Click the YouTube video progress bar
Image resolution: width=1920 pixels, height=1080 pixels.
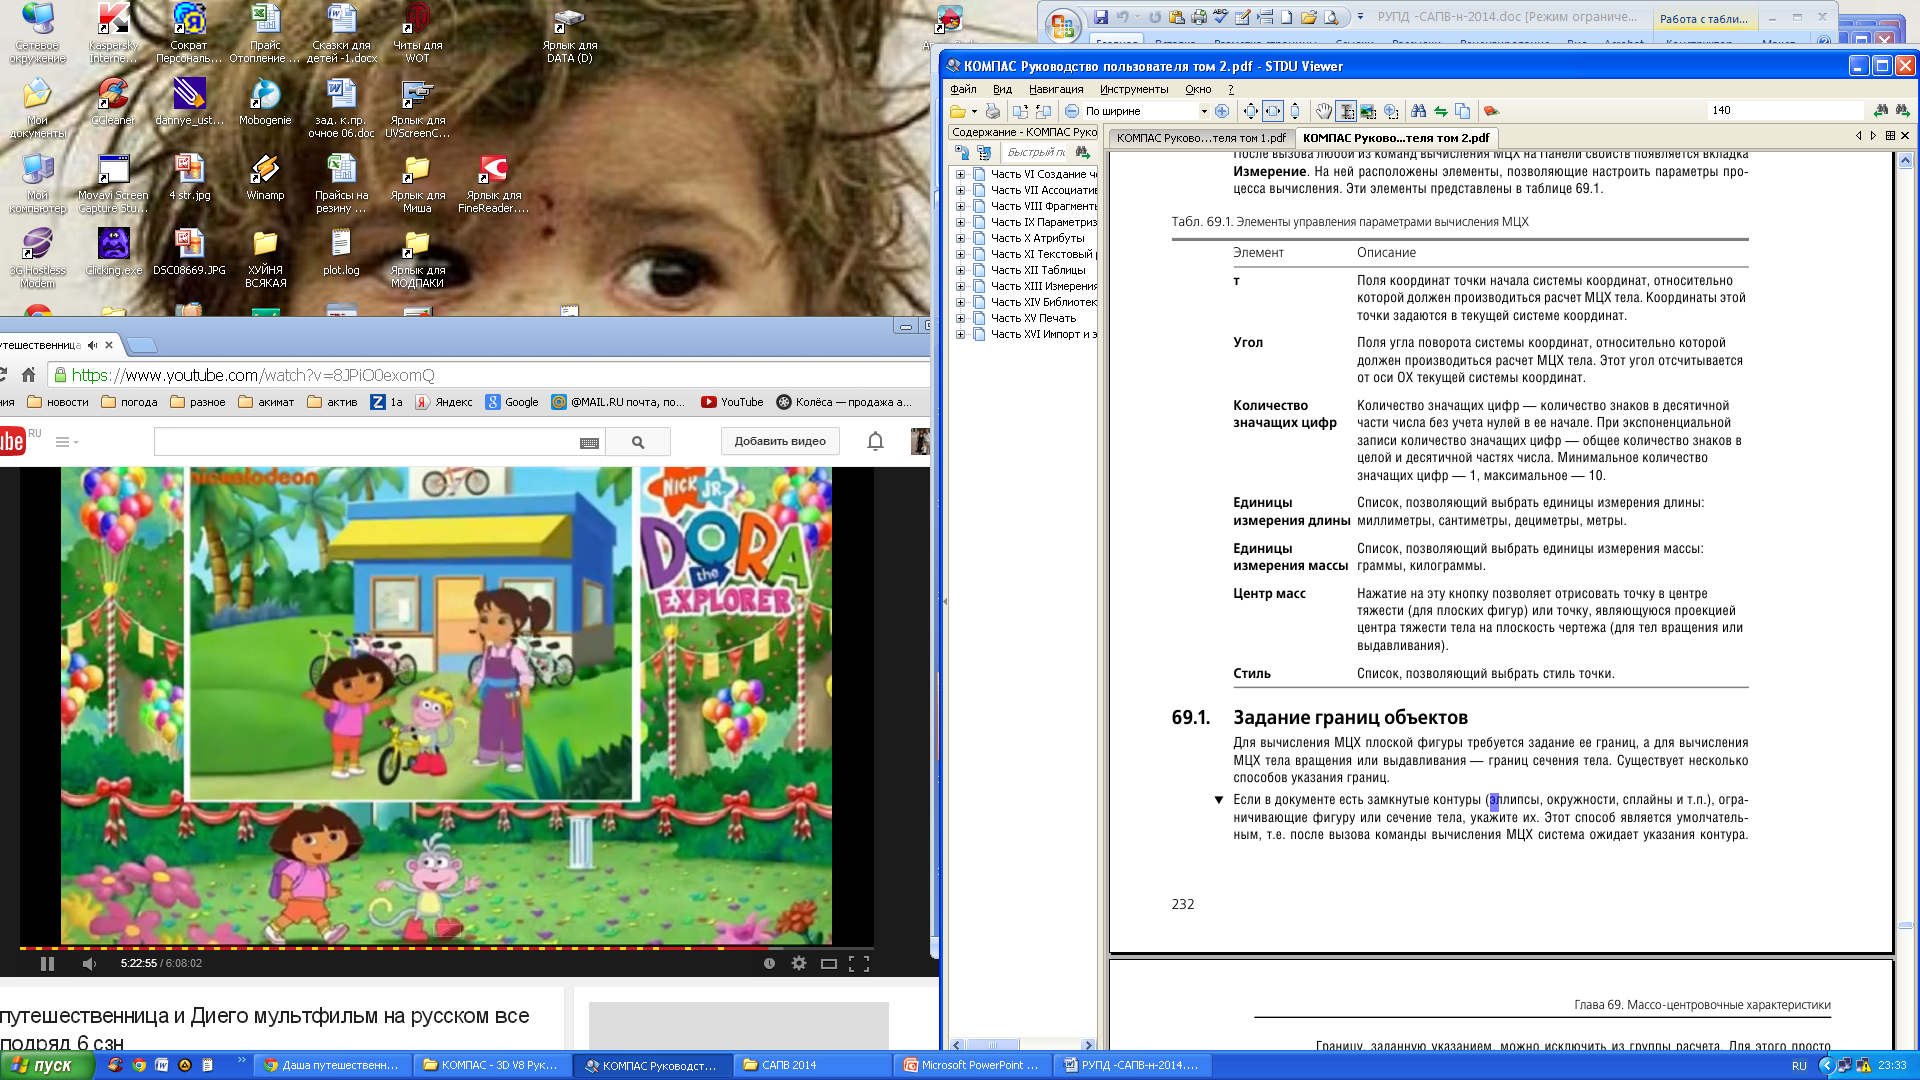[447, 947]
